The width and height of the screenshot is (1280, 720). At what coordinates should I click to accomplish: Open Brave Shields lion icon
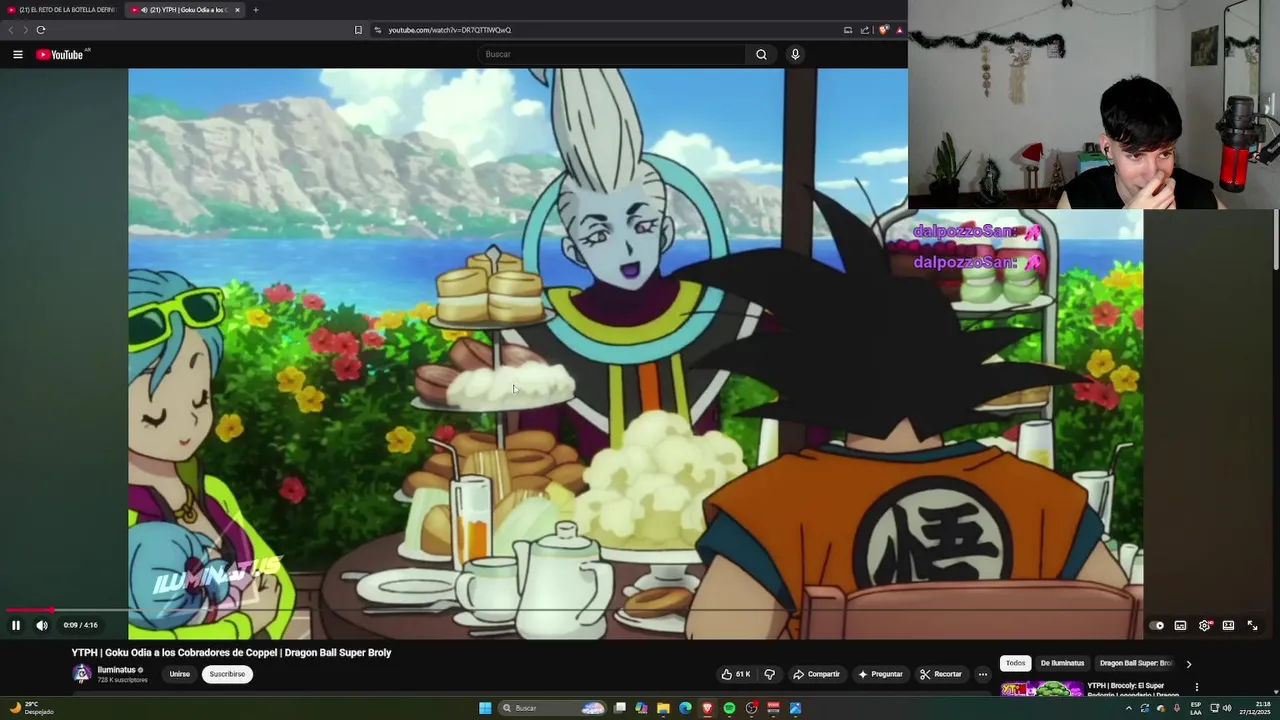tap(883, 30)
